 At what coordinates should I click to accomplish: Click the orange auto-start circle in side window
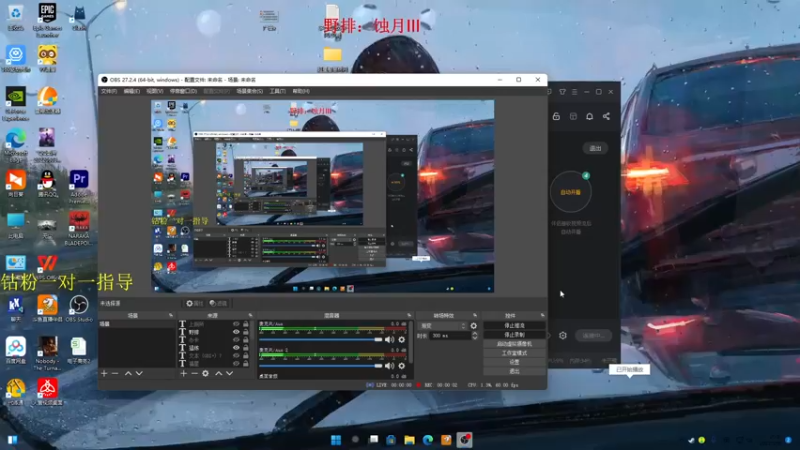coord(570,192)
